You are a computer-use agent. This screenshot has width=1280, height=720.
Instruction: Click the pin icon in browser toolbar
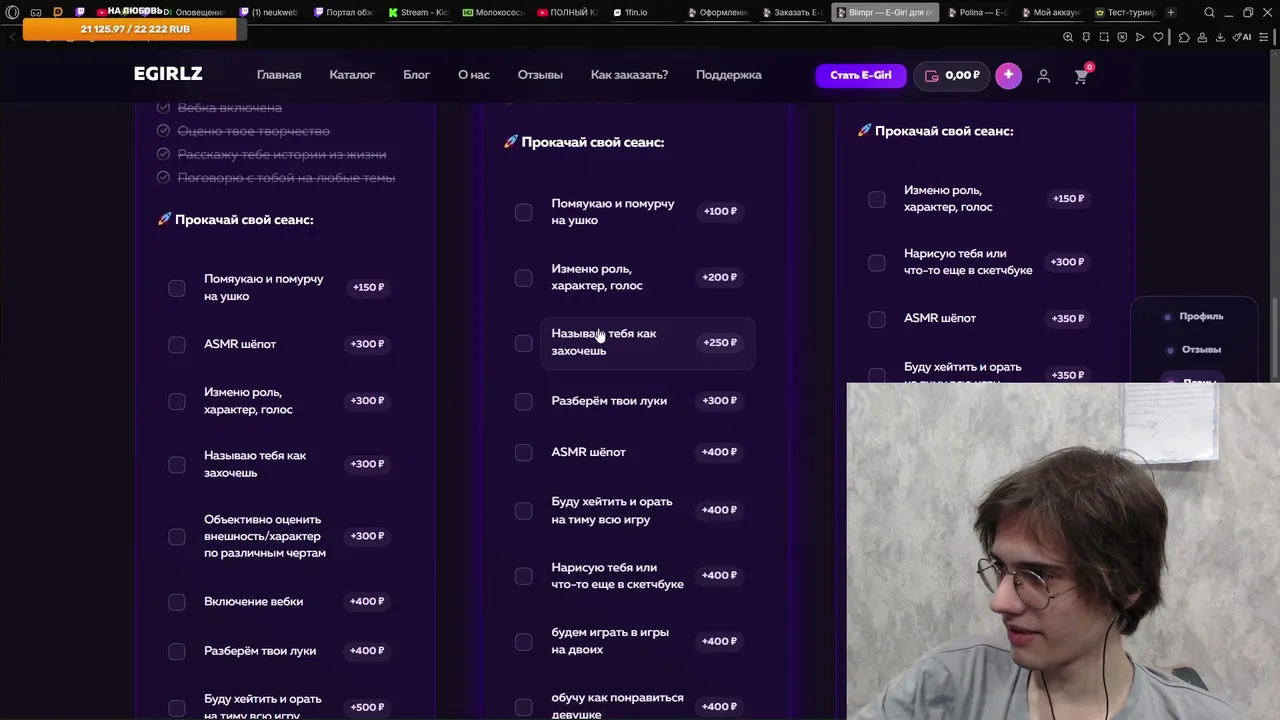pyautogui.click(x=1086, y=37)
